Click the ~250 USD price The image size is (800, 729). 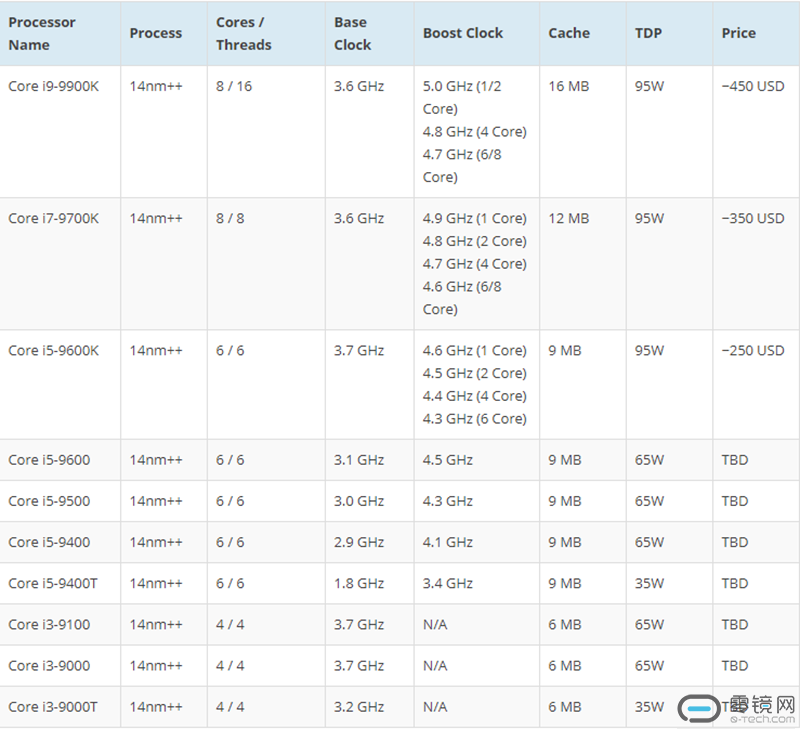click(753, 350)
